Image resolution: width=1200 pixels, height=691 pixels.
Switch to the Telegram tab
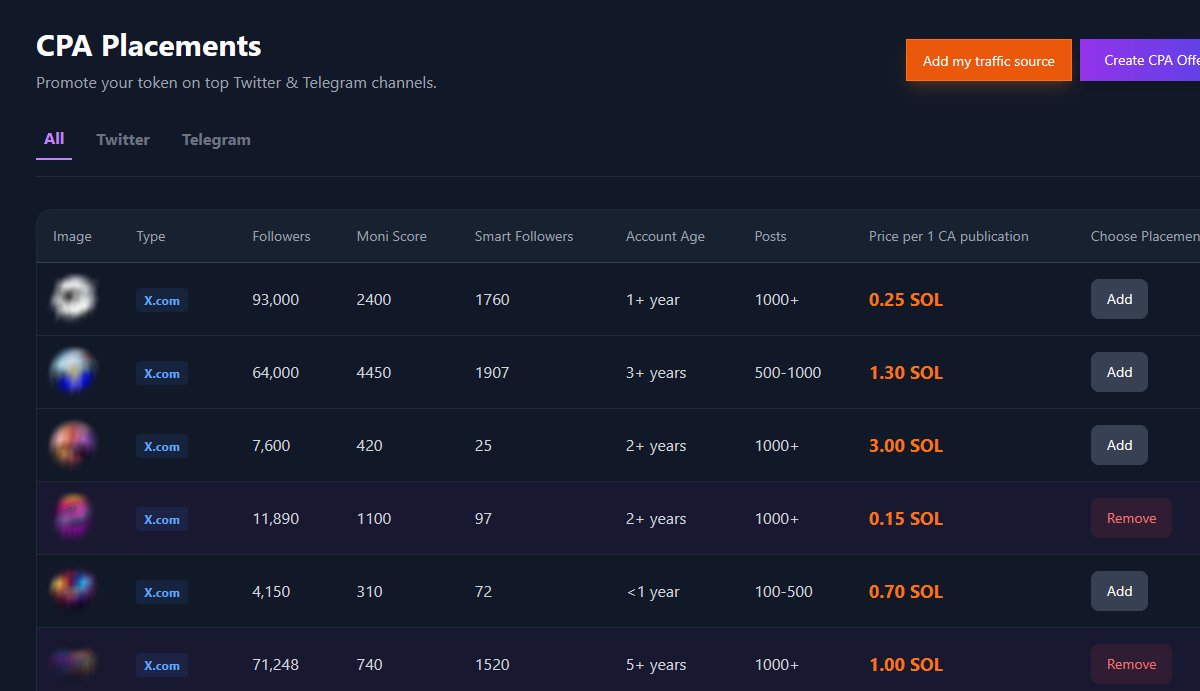pos(216,139)
